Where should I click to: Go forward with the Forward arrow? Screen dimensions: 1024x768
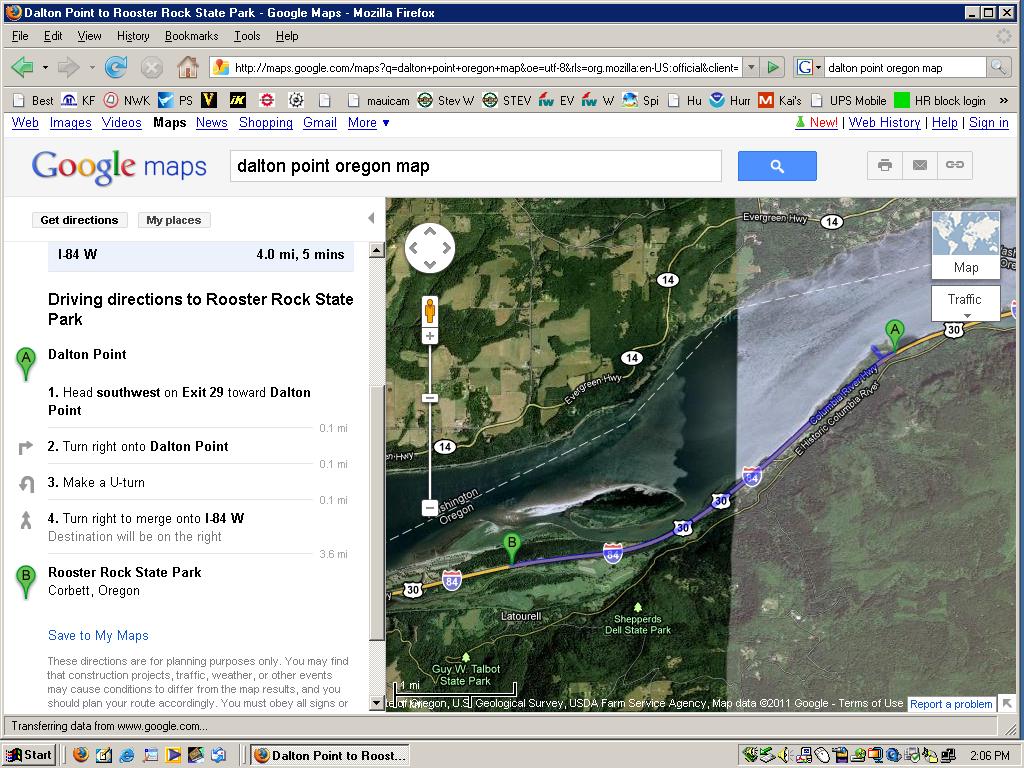[69, 67]
